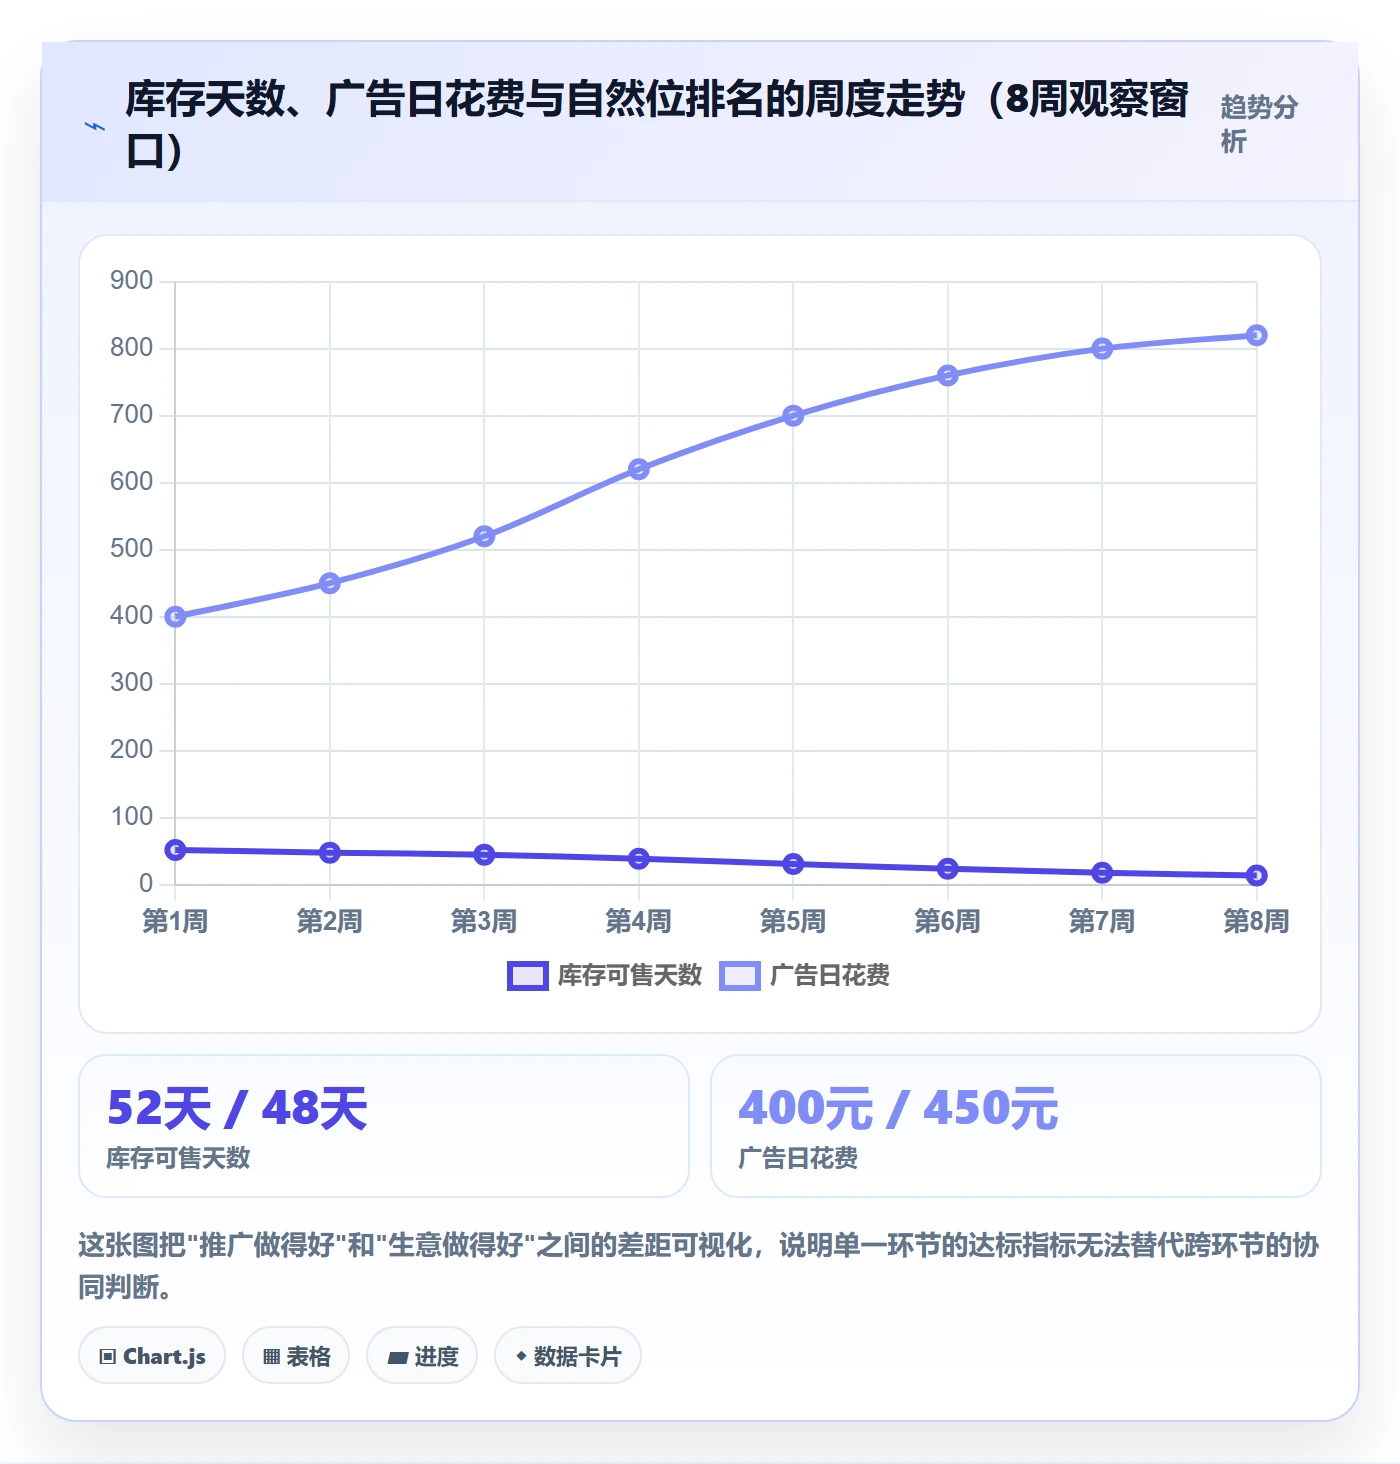The width and height of the screenshot is (1400, 1464).
Task: Click the 库存可售天数 data point at 第2周
Action: pyautogui.click(x=330, y=853)
